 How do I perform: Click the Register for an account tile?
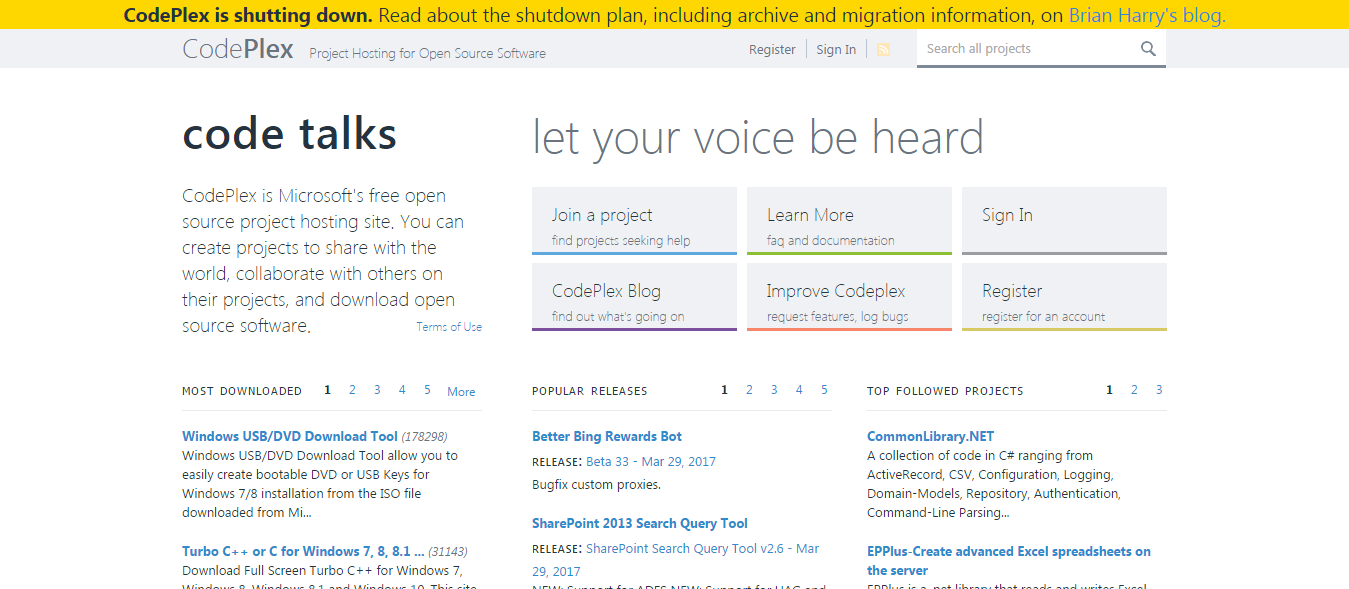point(1064,297)
